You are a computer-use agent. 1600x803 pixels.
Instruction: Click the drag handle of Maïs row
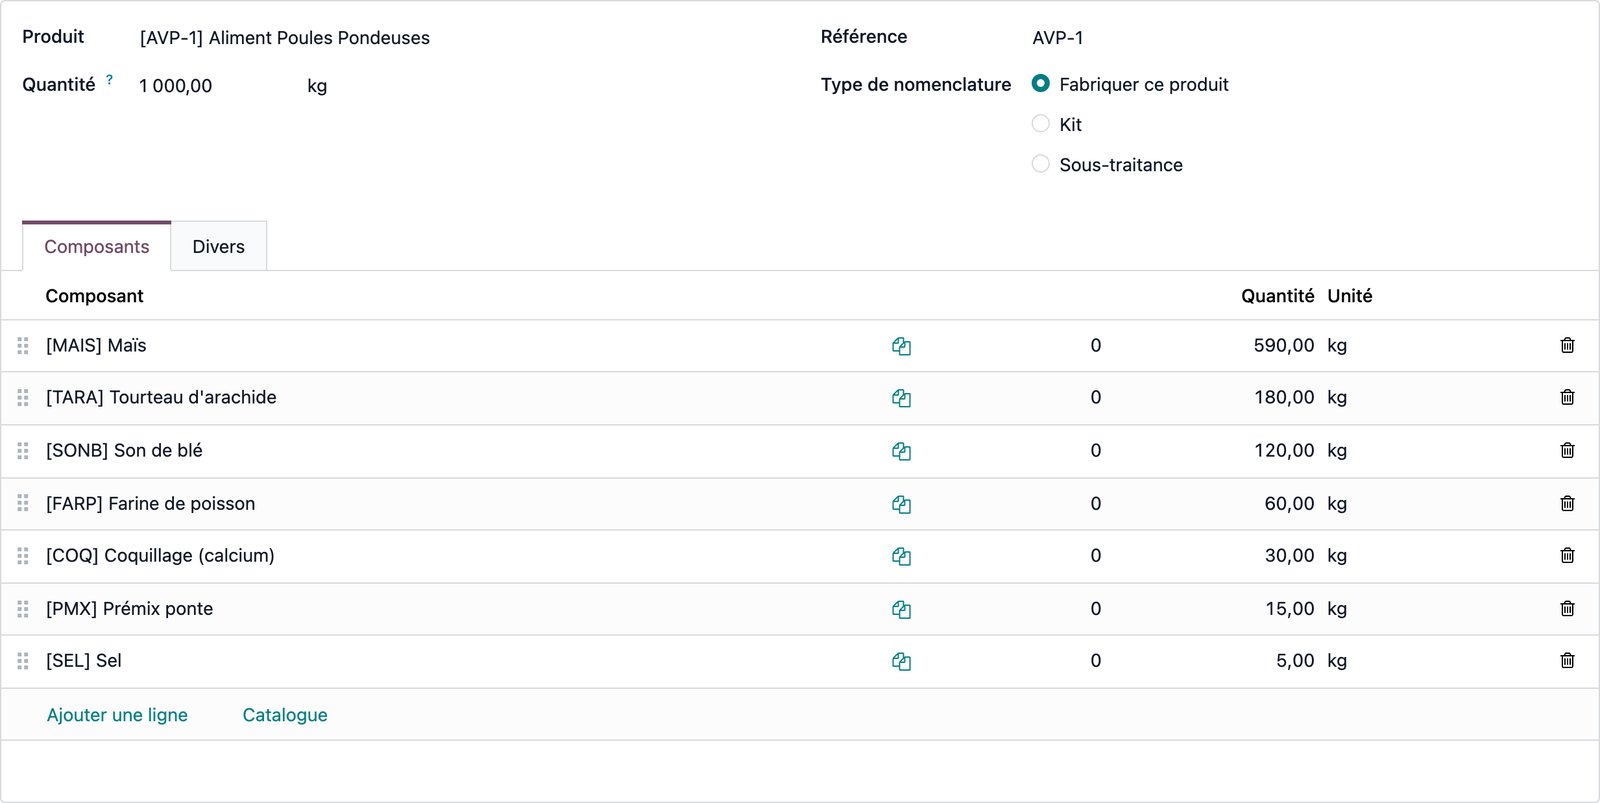pos(23,346)
